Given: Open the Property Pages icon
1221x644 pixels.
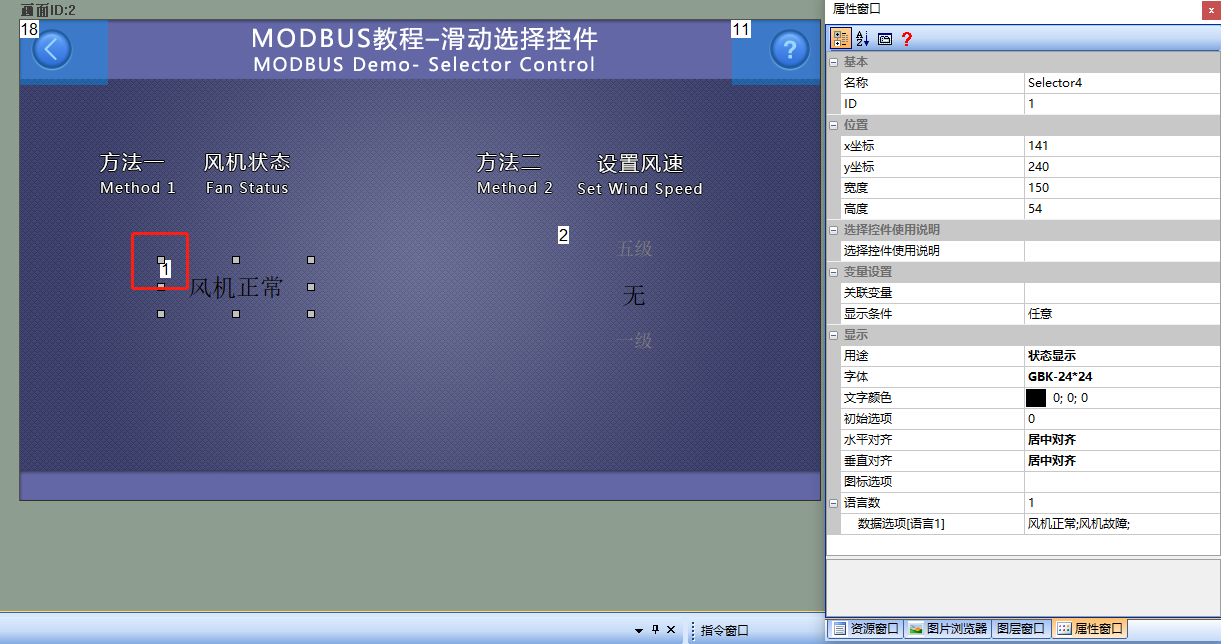Looking at the screenshot, I should click(x=885, y=39).
